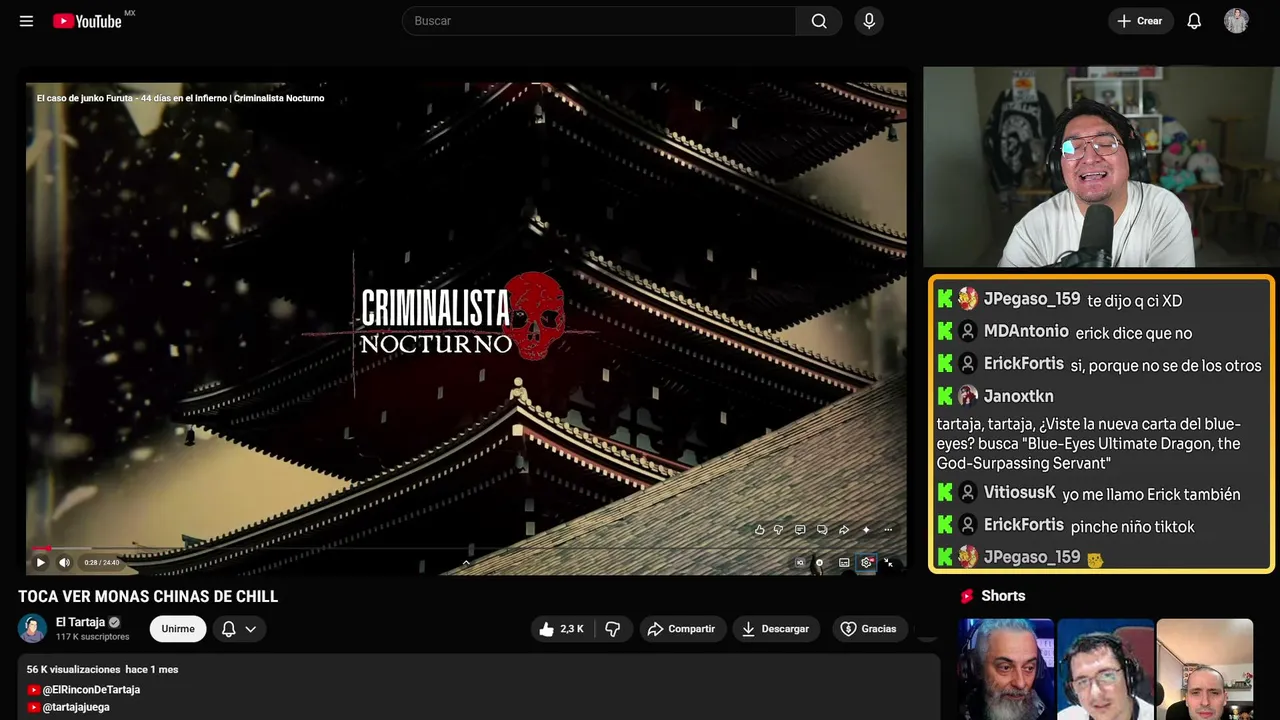
Task: Open live chat replies overlay icon
Action: click(x=822, y=530)
